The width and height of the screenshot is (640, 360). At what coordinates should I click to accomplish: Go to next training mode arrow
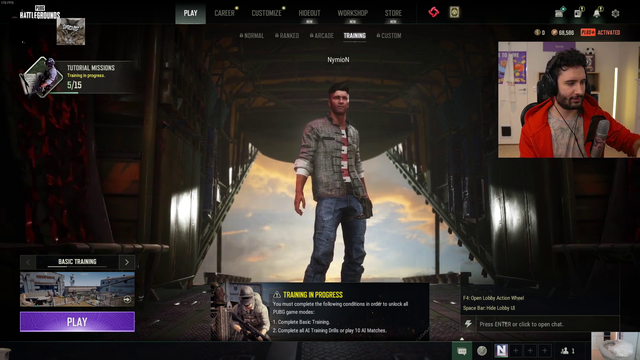click(127, 262)
